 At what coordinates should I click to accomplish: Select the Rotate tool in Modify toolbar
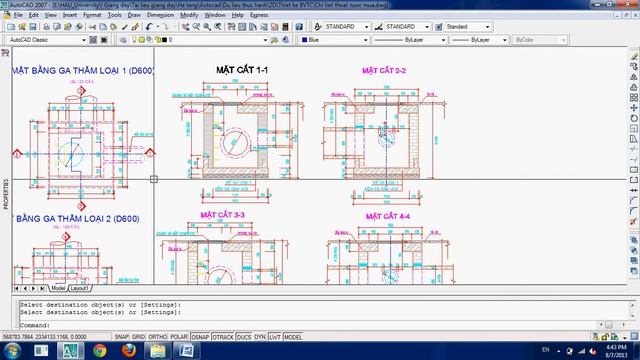tap(633, 118)
